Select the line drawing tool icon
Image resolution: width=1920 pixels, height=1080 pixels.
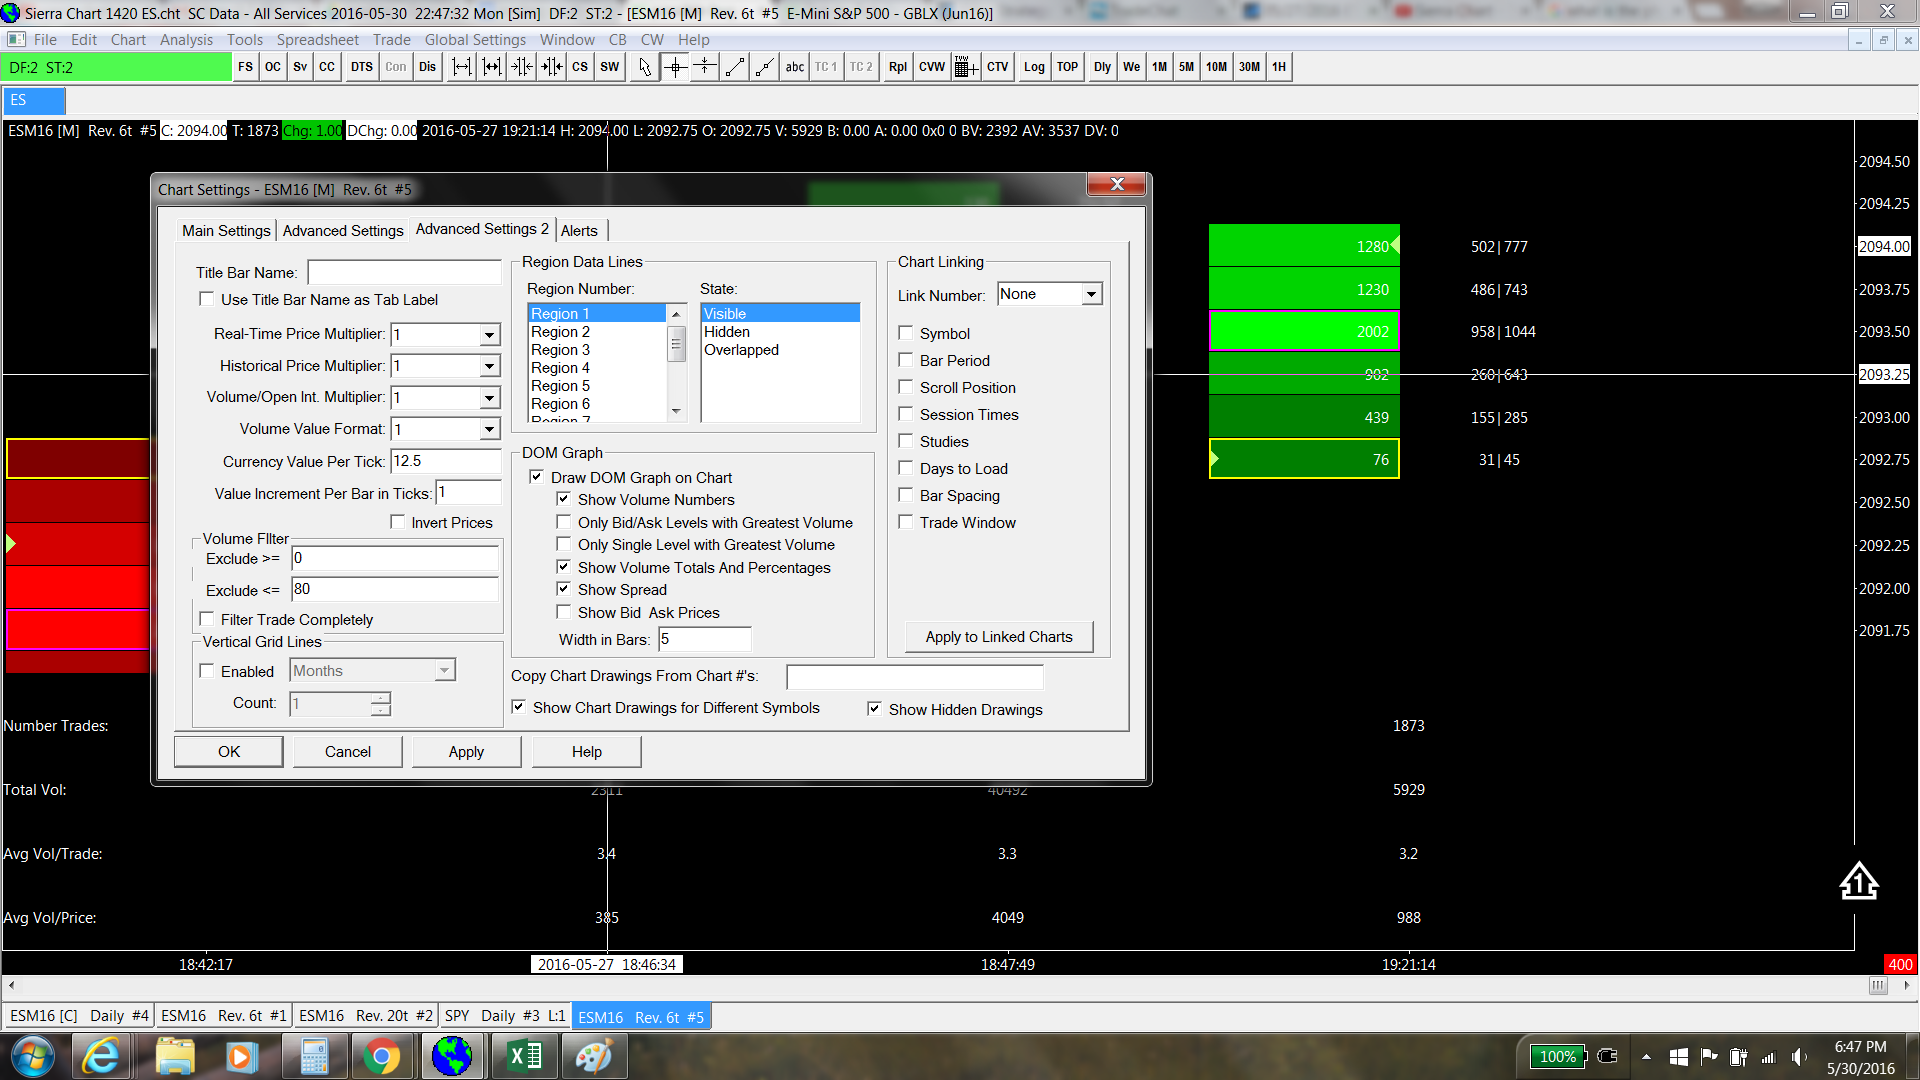click(x=735, y=67)
